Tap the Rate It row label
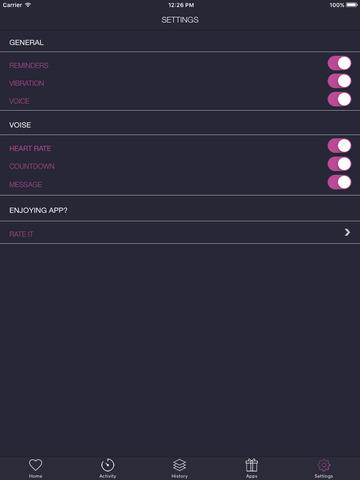The width and height of the screenshot is (360, 480). coord(21,234)
